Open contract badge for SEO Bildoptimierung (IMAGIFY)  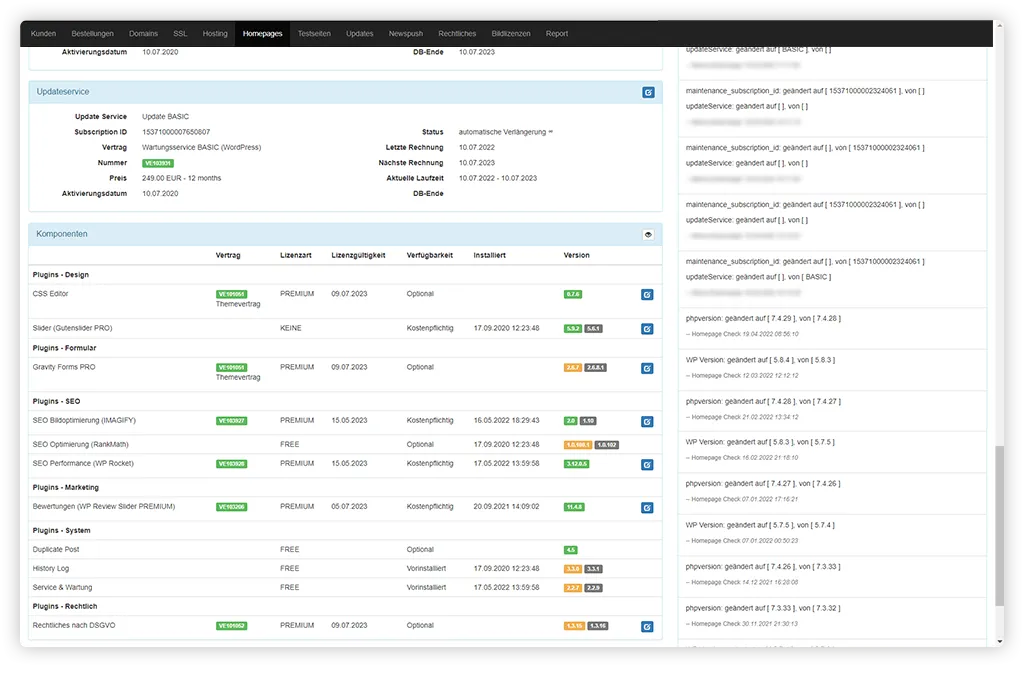pos(231,421)
